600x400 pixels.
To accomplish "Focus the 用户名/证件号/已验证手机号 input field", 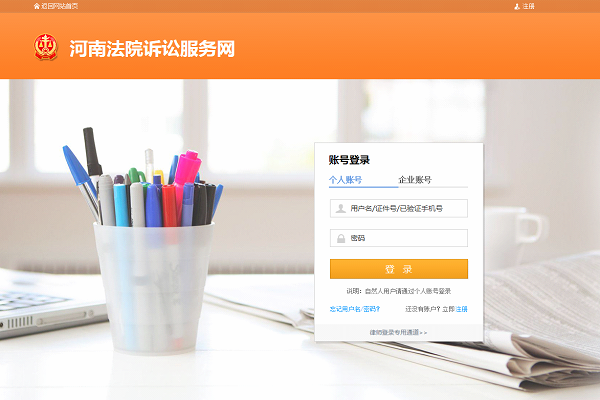I will click(x=399, y=209).
